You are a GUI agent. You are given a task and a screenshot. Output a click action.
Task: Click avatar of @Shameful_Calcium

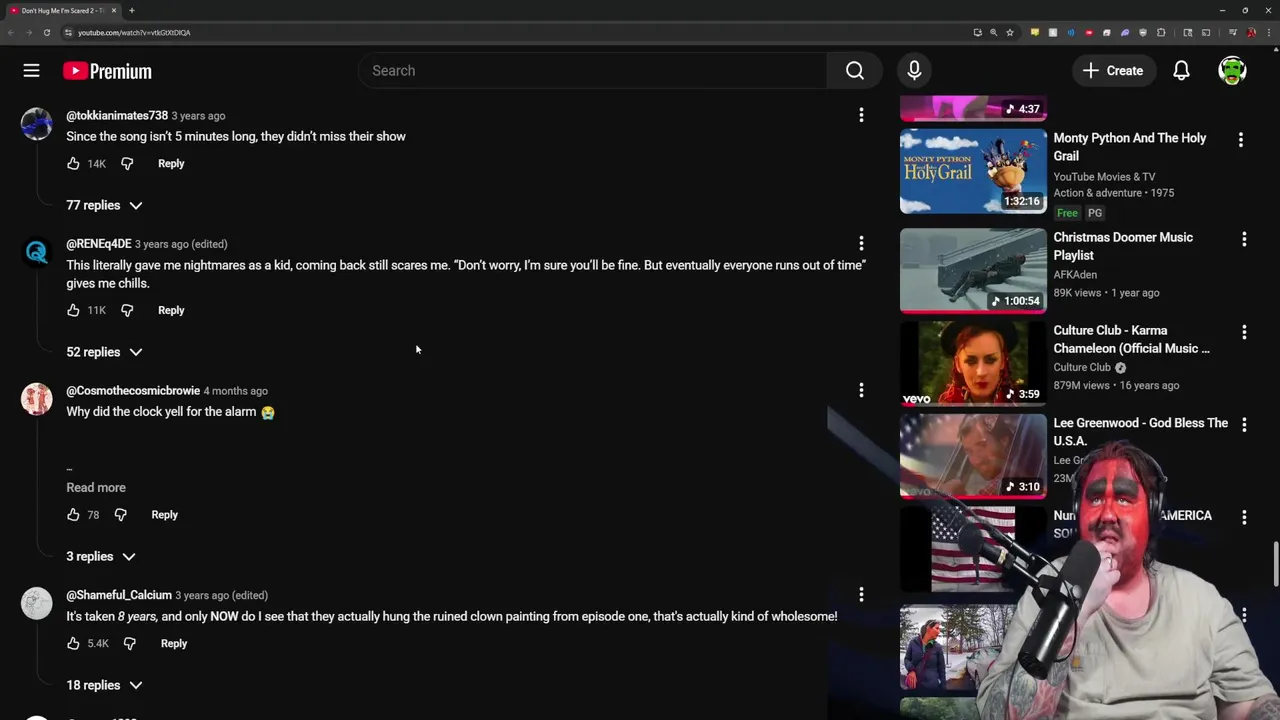36,603
